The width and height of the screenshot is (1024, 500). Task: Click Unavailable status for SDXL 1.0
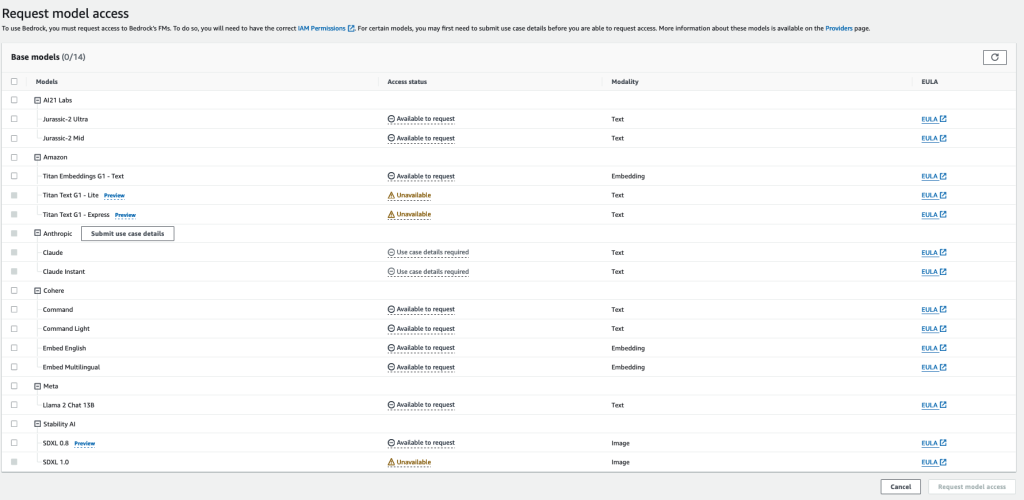click(x=409, y=462)
